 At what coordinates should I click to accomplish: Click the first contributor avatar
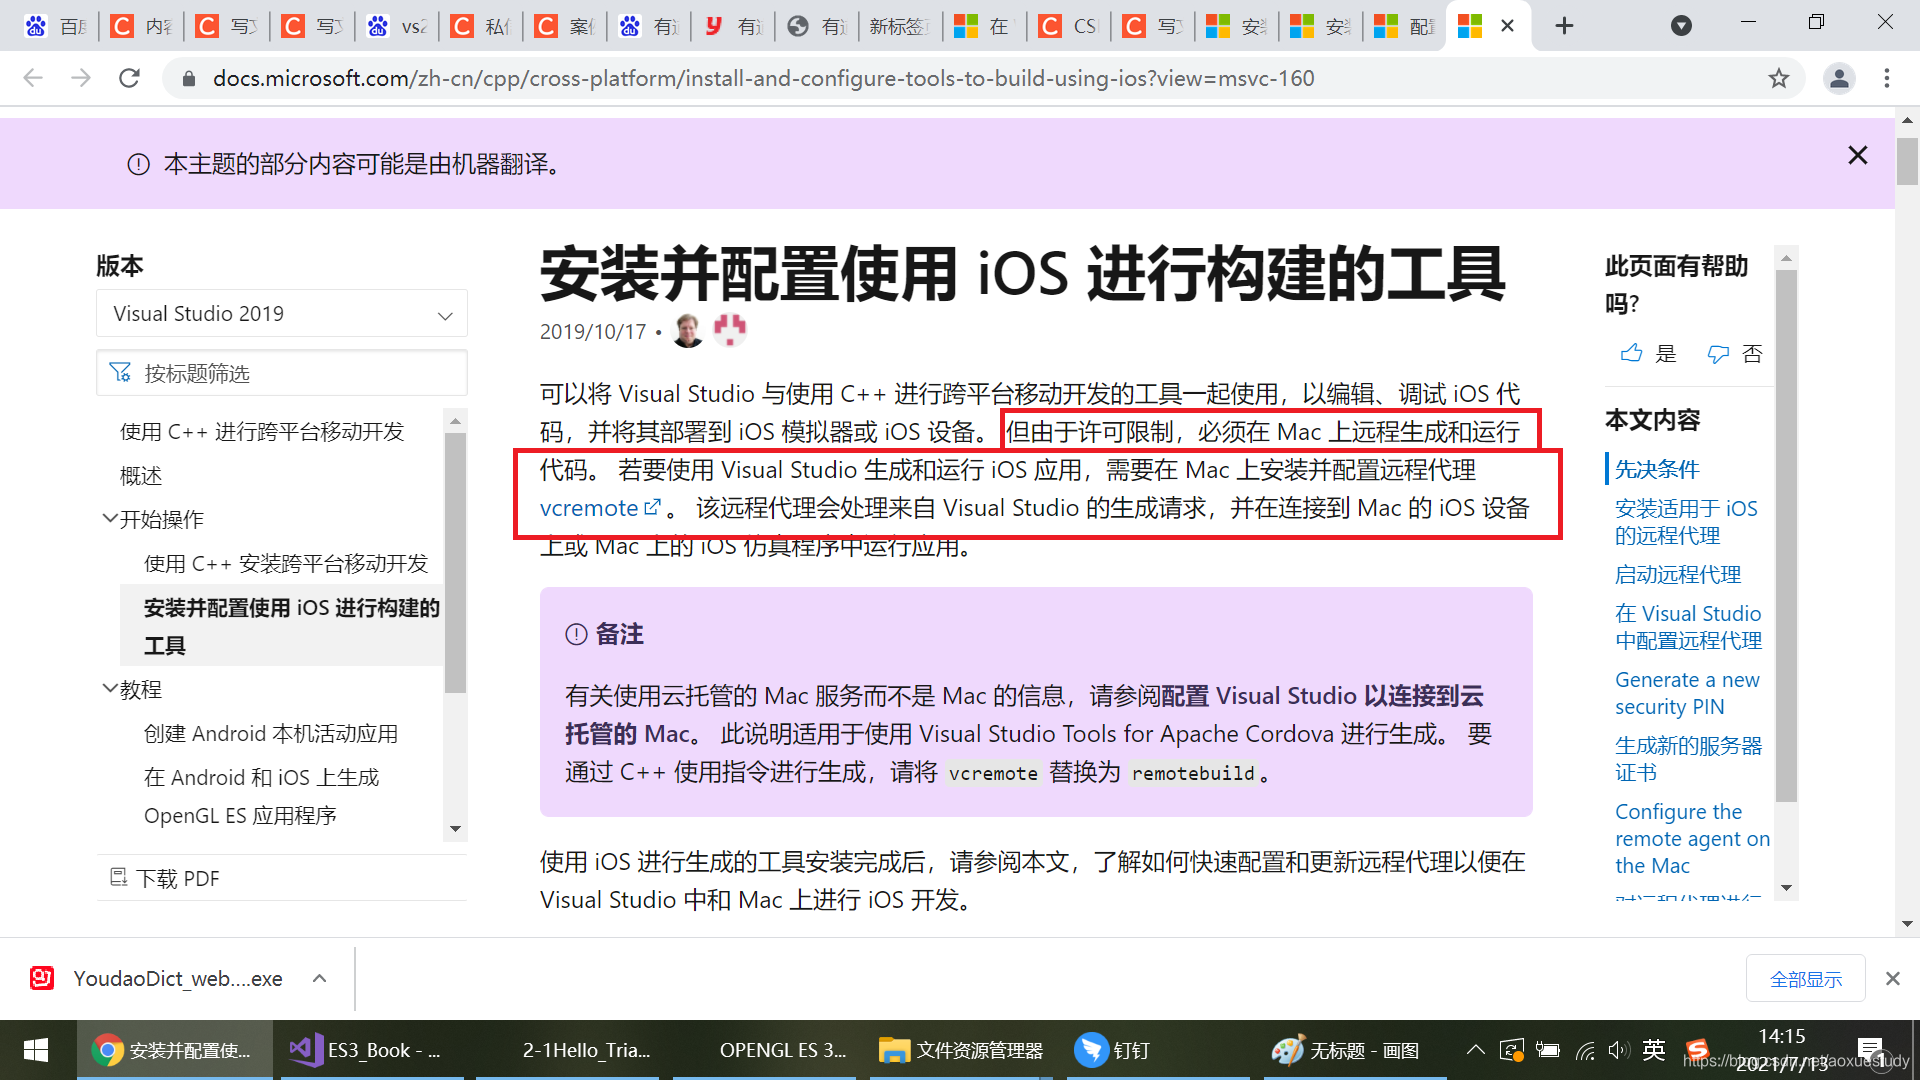click(688, 330)
